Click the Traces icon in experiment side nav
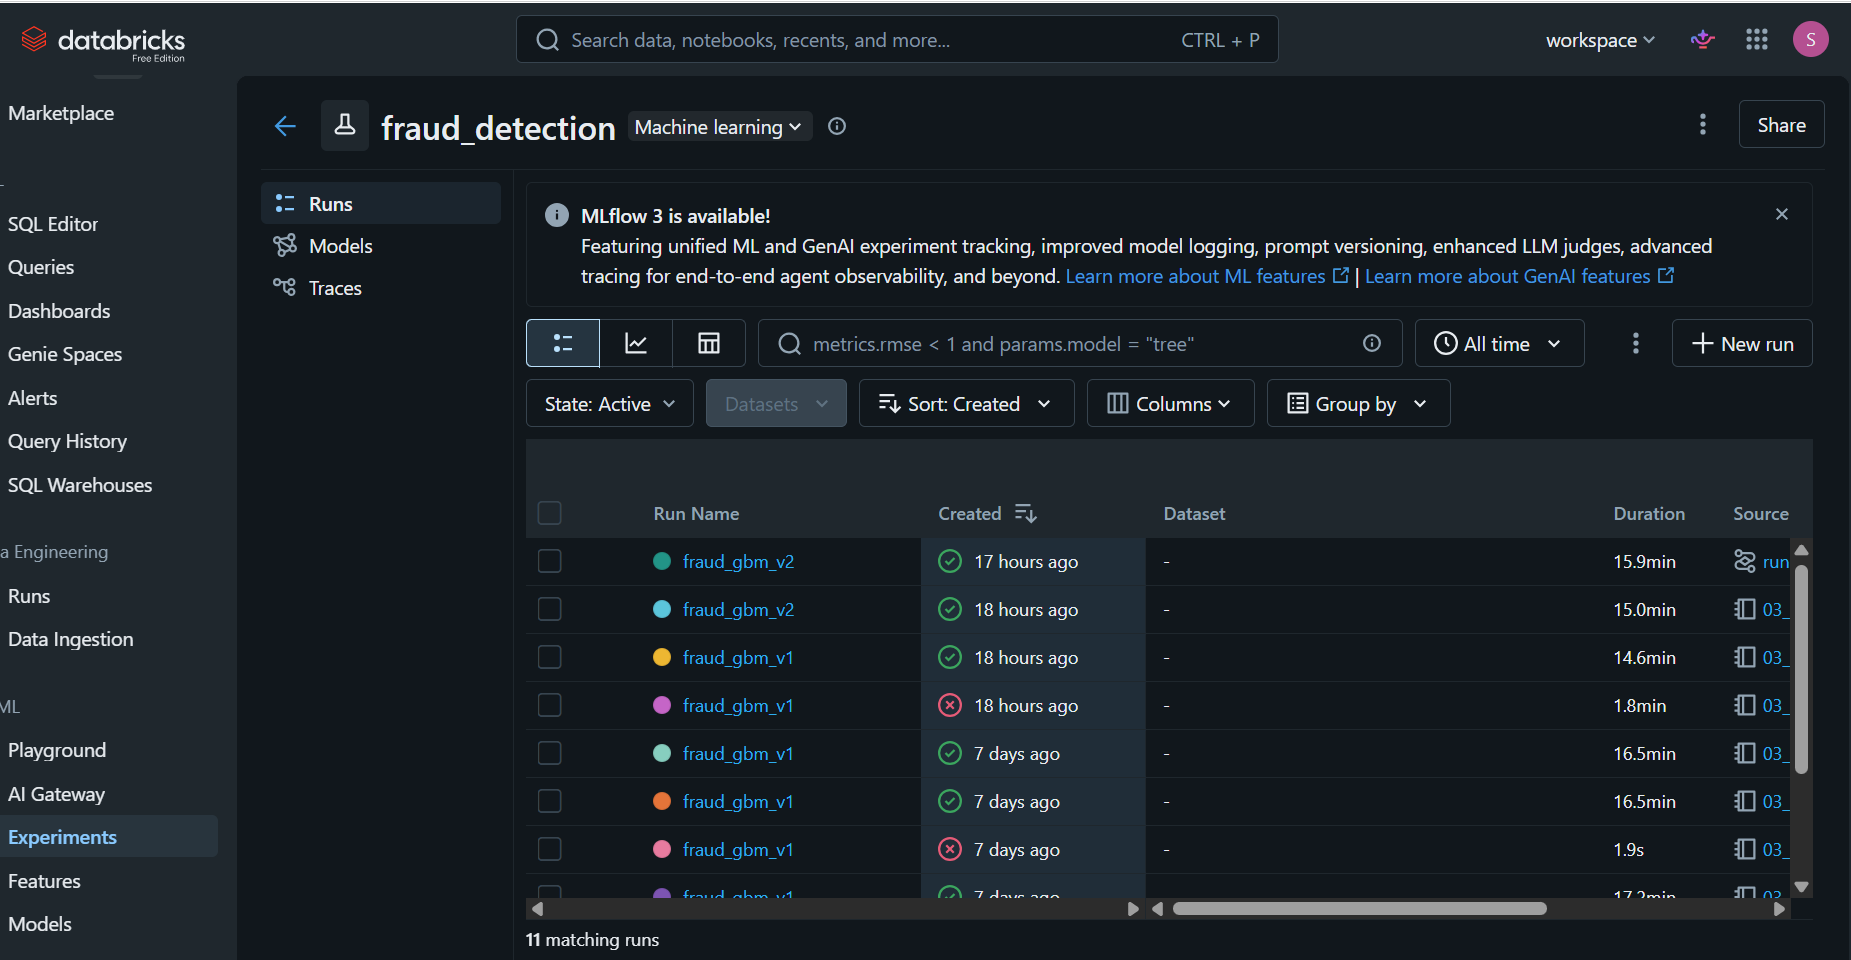Screen dimensions: 1851x960 pos(285,287)
